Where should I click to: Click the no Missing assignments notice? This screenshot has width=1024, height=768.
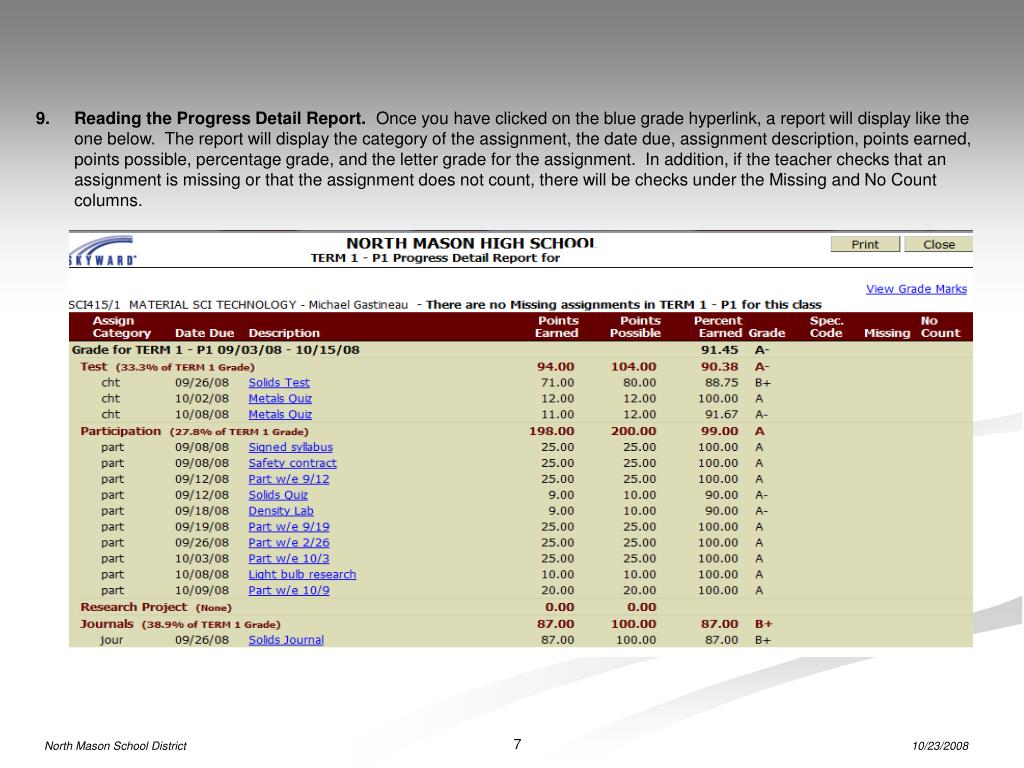[624, 305]
